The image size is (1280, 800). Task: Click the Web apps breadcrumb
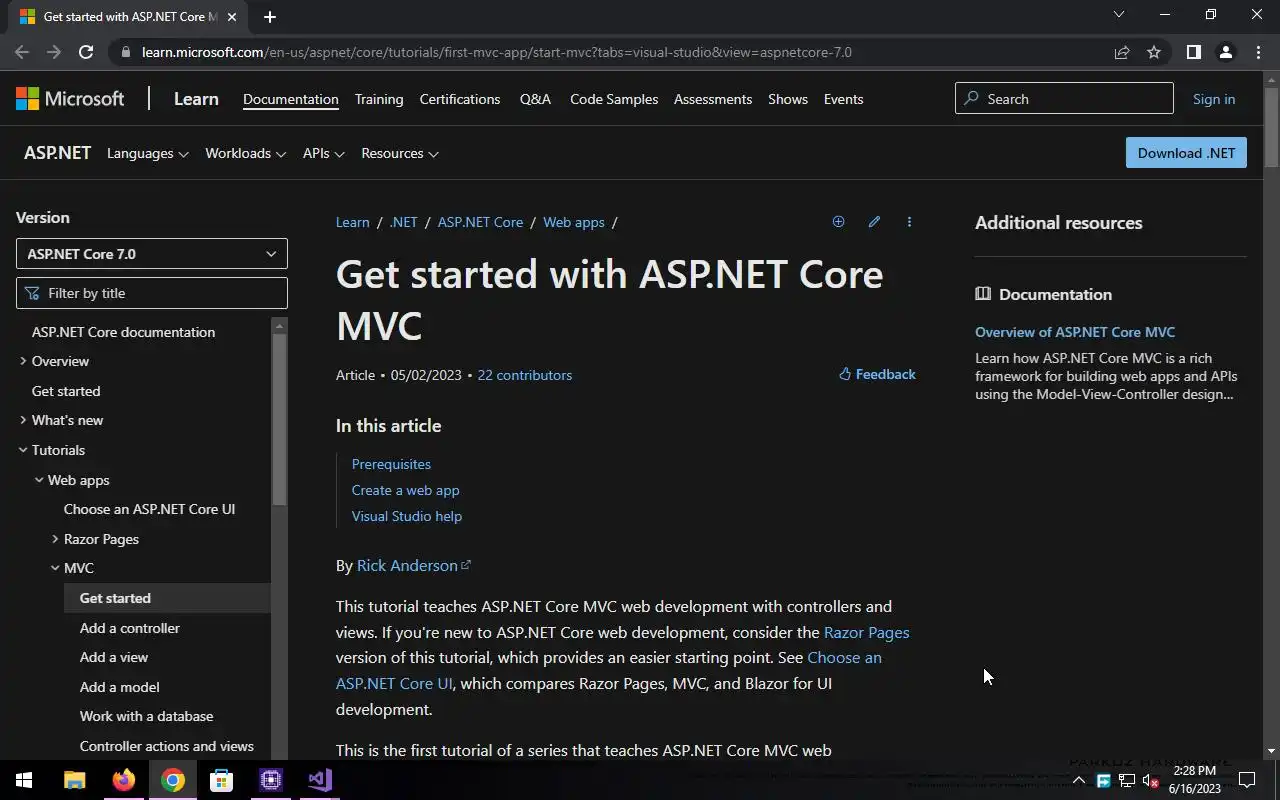coord(574,222)
